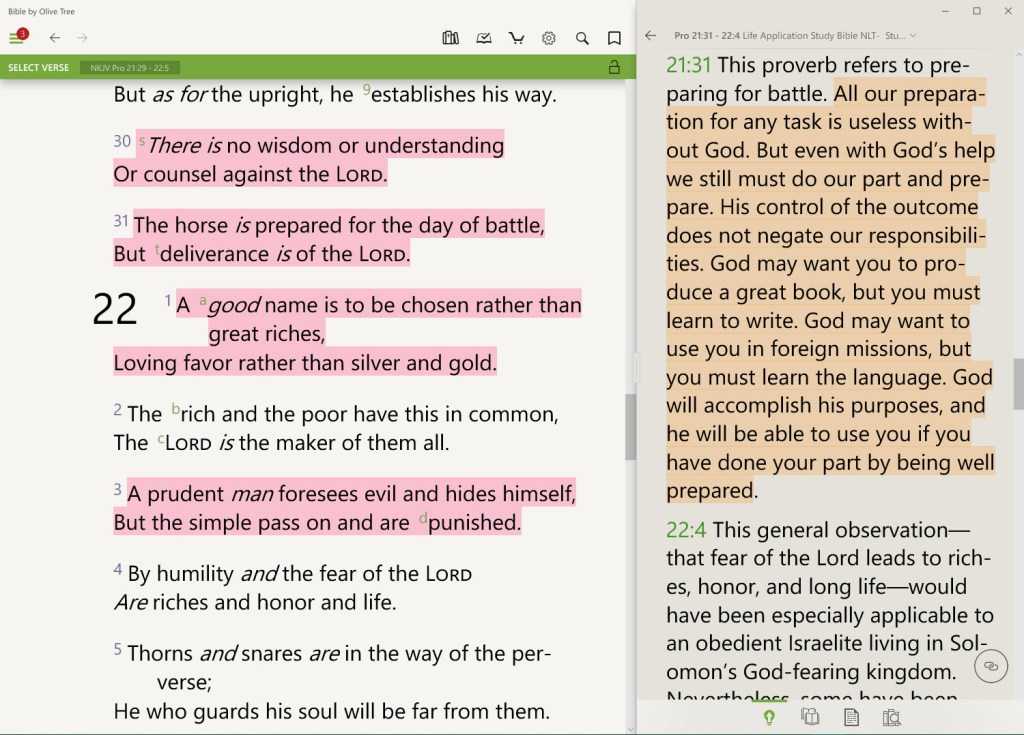Open the Settings gear icon
This screenshot has height=735, width=1024.
click(548, 37)
